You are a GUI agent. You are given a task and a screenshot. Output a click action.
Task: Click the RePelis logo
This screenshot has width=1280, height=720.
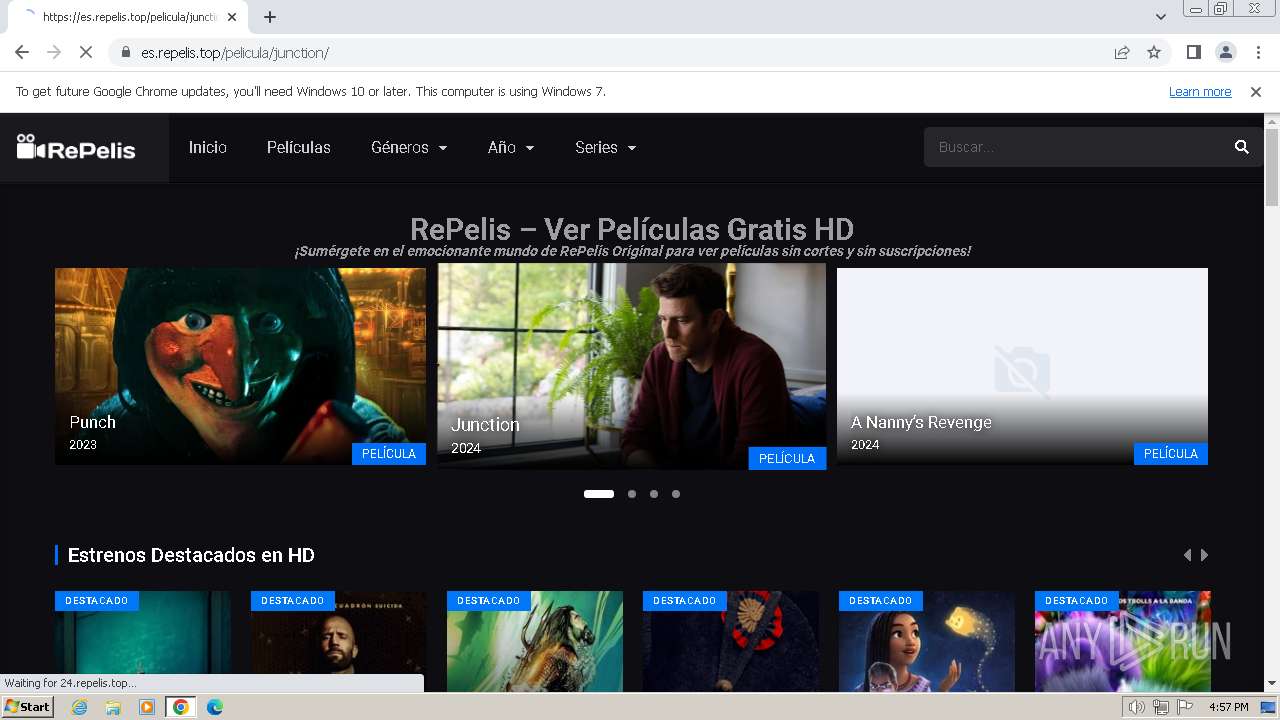[x=76, y=148]
